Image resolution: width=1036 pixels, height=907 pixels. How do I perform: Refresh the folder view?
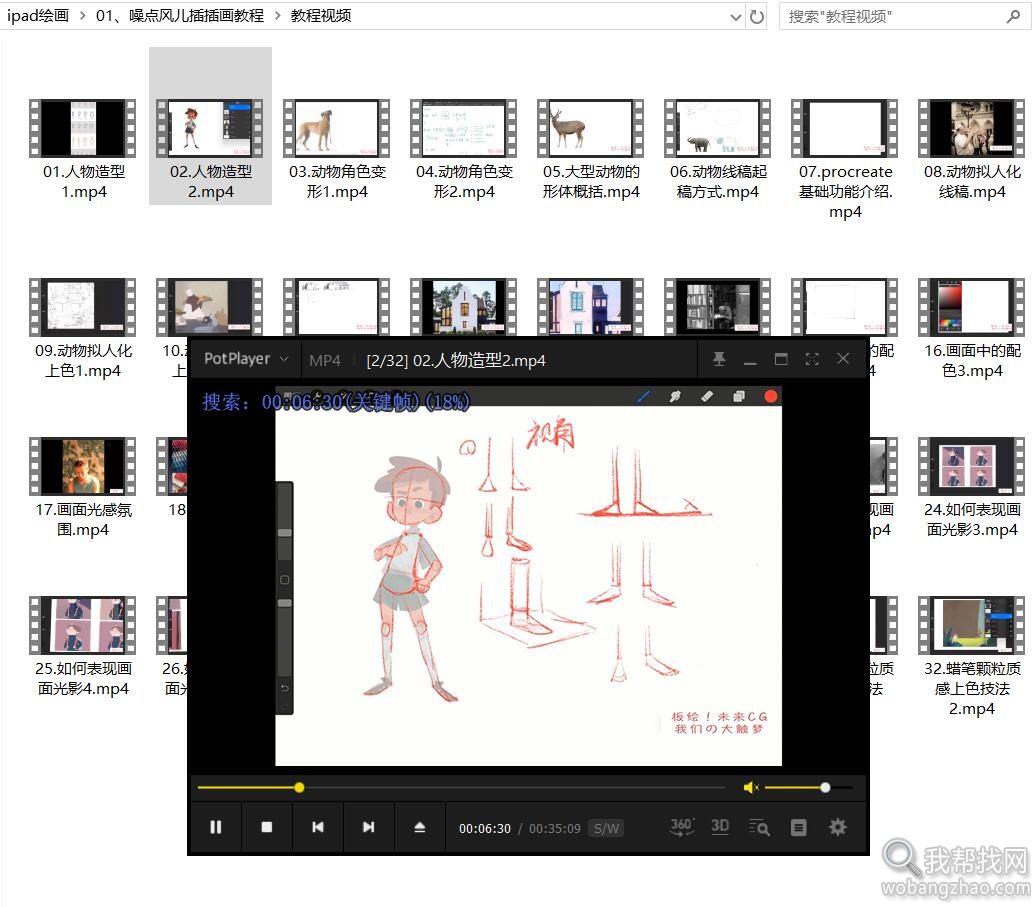757,17
